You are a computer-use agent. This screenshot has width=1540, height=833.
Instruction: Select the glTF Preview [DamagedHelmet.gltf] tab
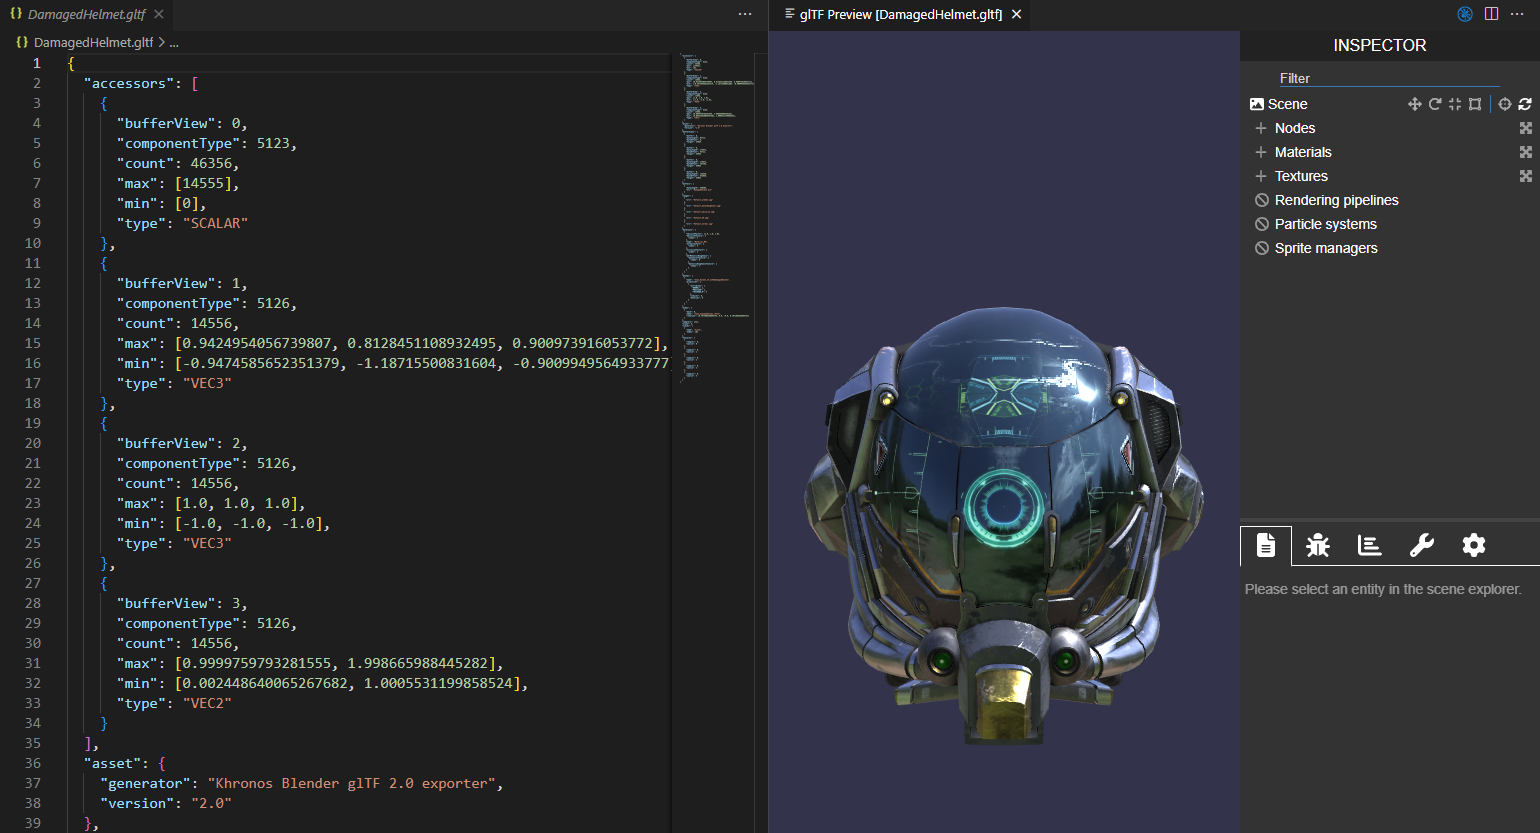pos(901,14)
